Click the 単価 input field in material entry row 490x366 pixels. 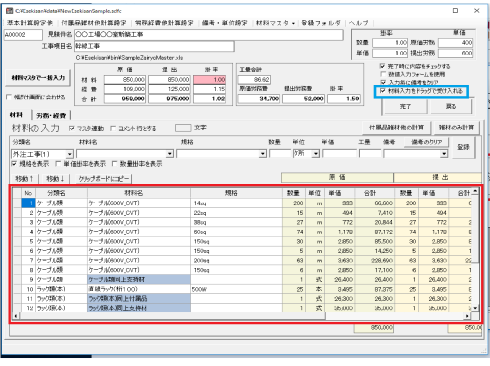pyautogui.click(x=339, y=154)
